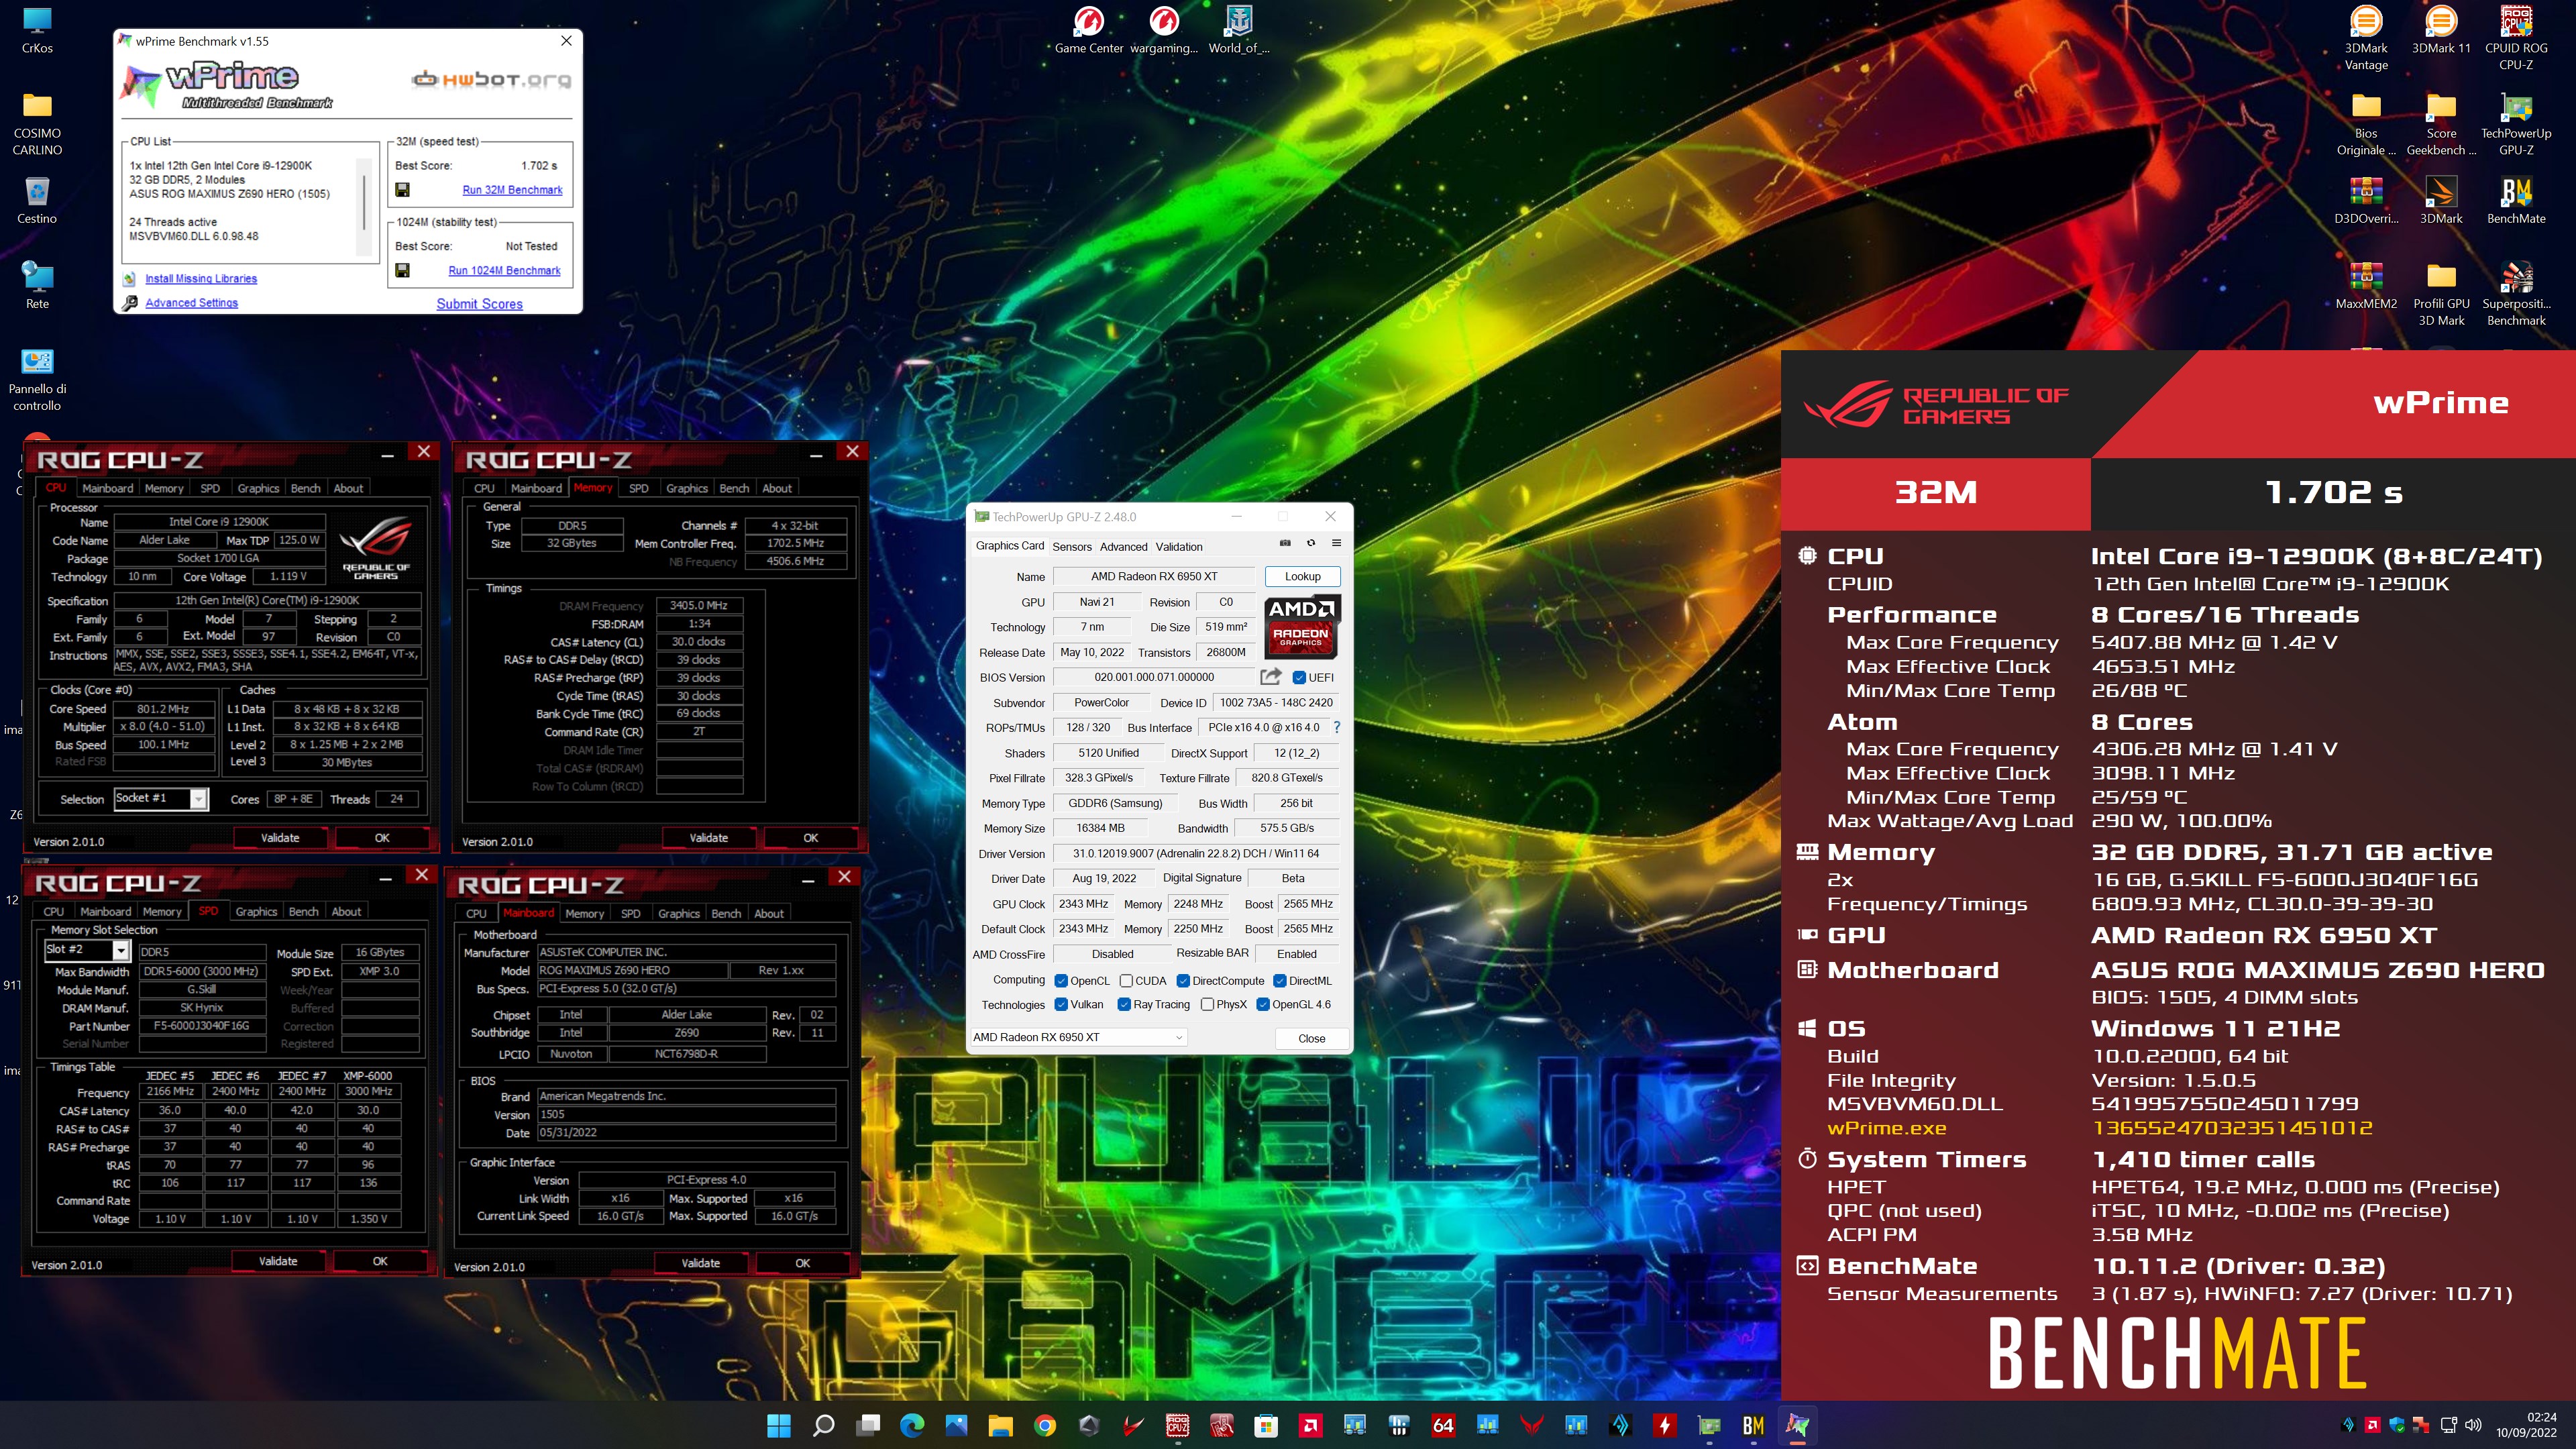Open Pannello di controllo desktop icon
This screenshot has width=2576, height=1449.
pyautogui.click(x=37, y=380)
